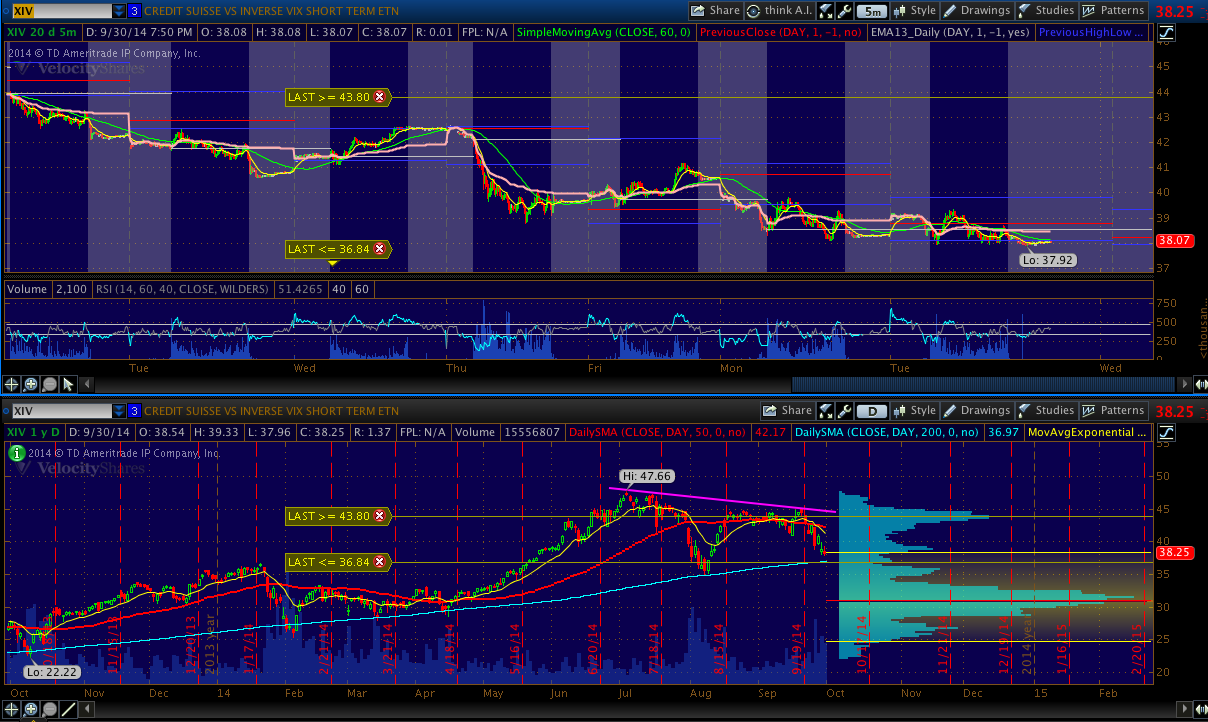
Task: Expand the XIV symbol dropdown in top chart
Action: (119, 11)
